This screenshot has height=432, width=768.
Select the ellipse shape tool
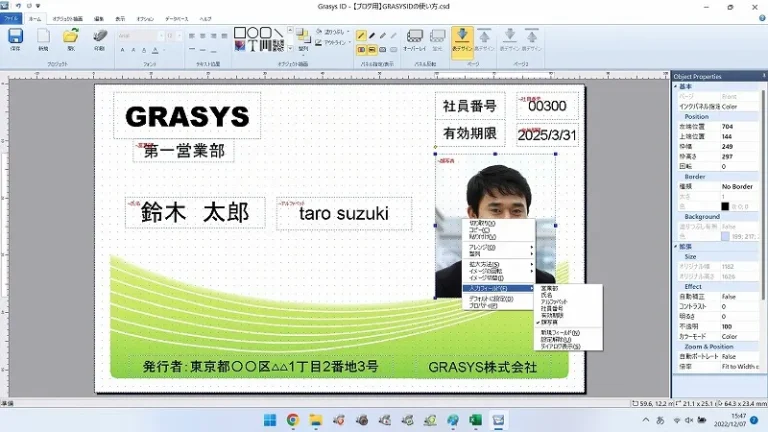[253, 33]
